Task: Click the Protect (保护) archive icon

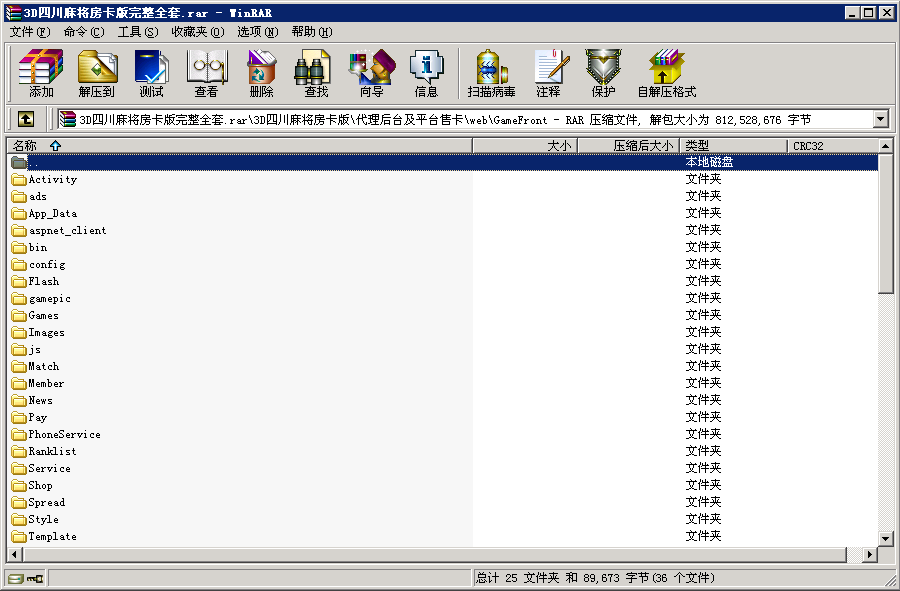Action: pyautogui.click(x=603, y=73)
